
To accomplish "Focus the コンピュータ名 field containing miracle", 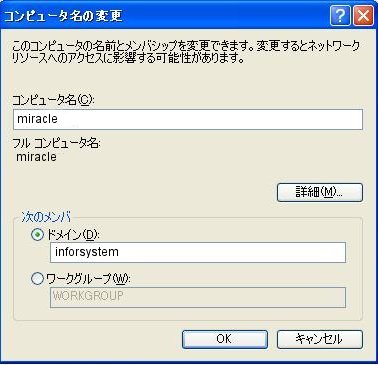I will coord(188,119).
